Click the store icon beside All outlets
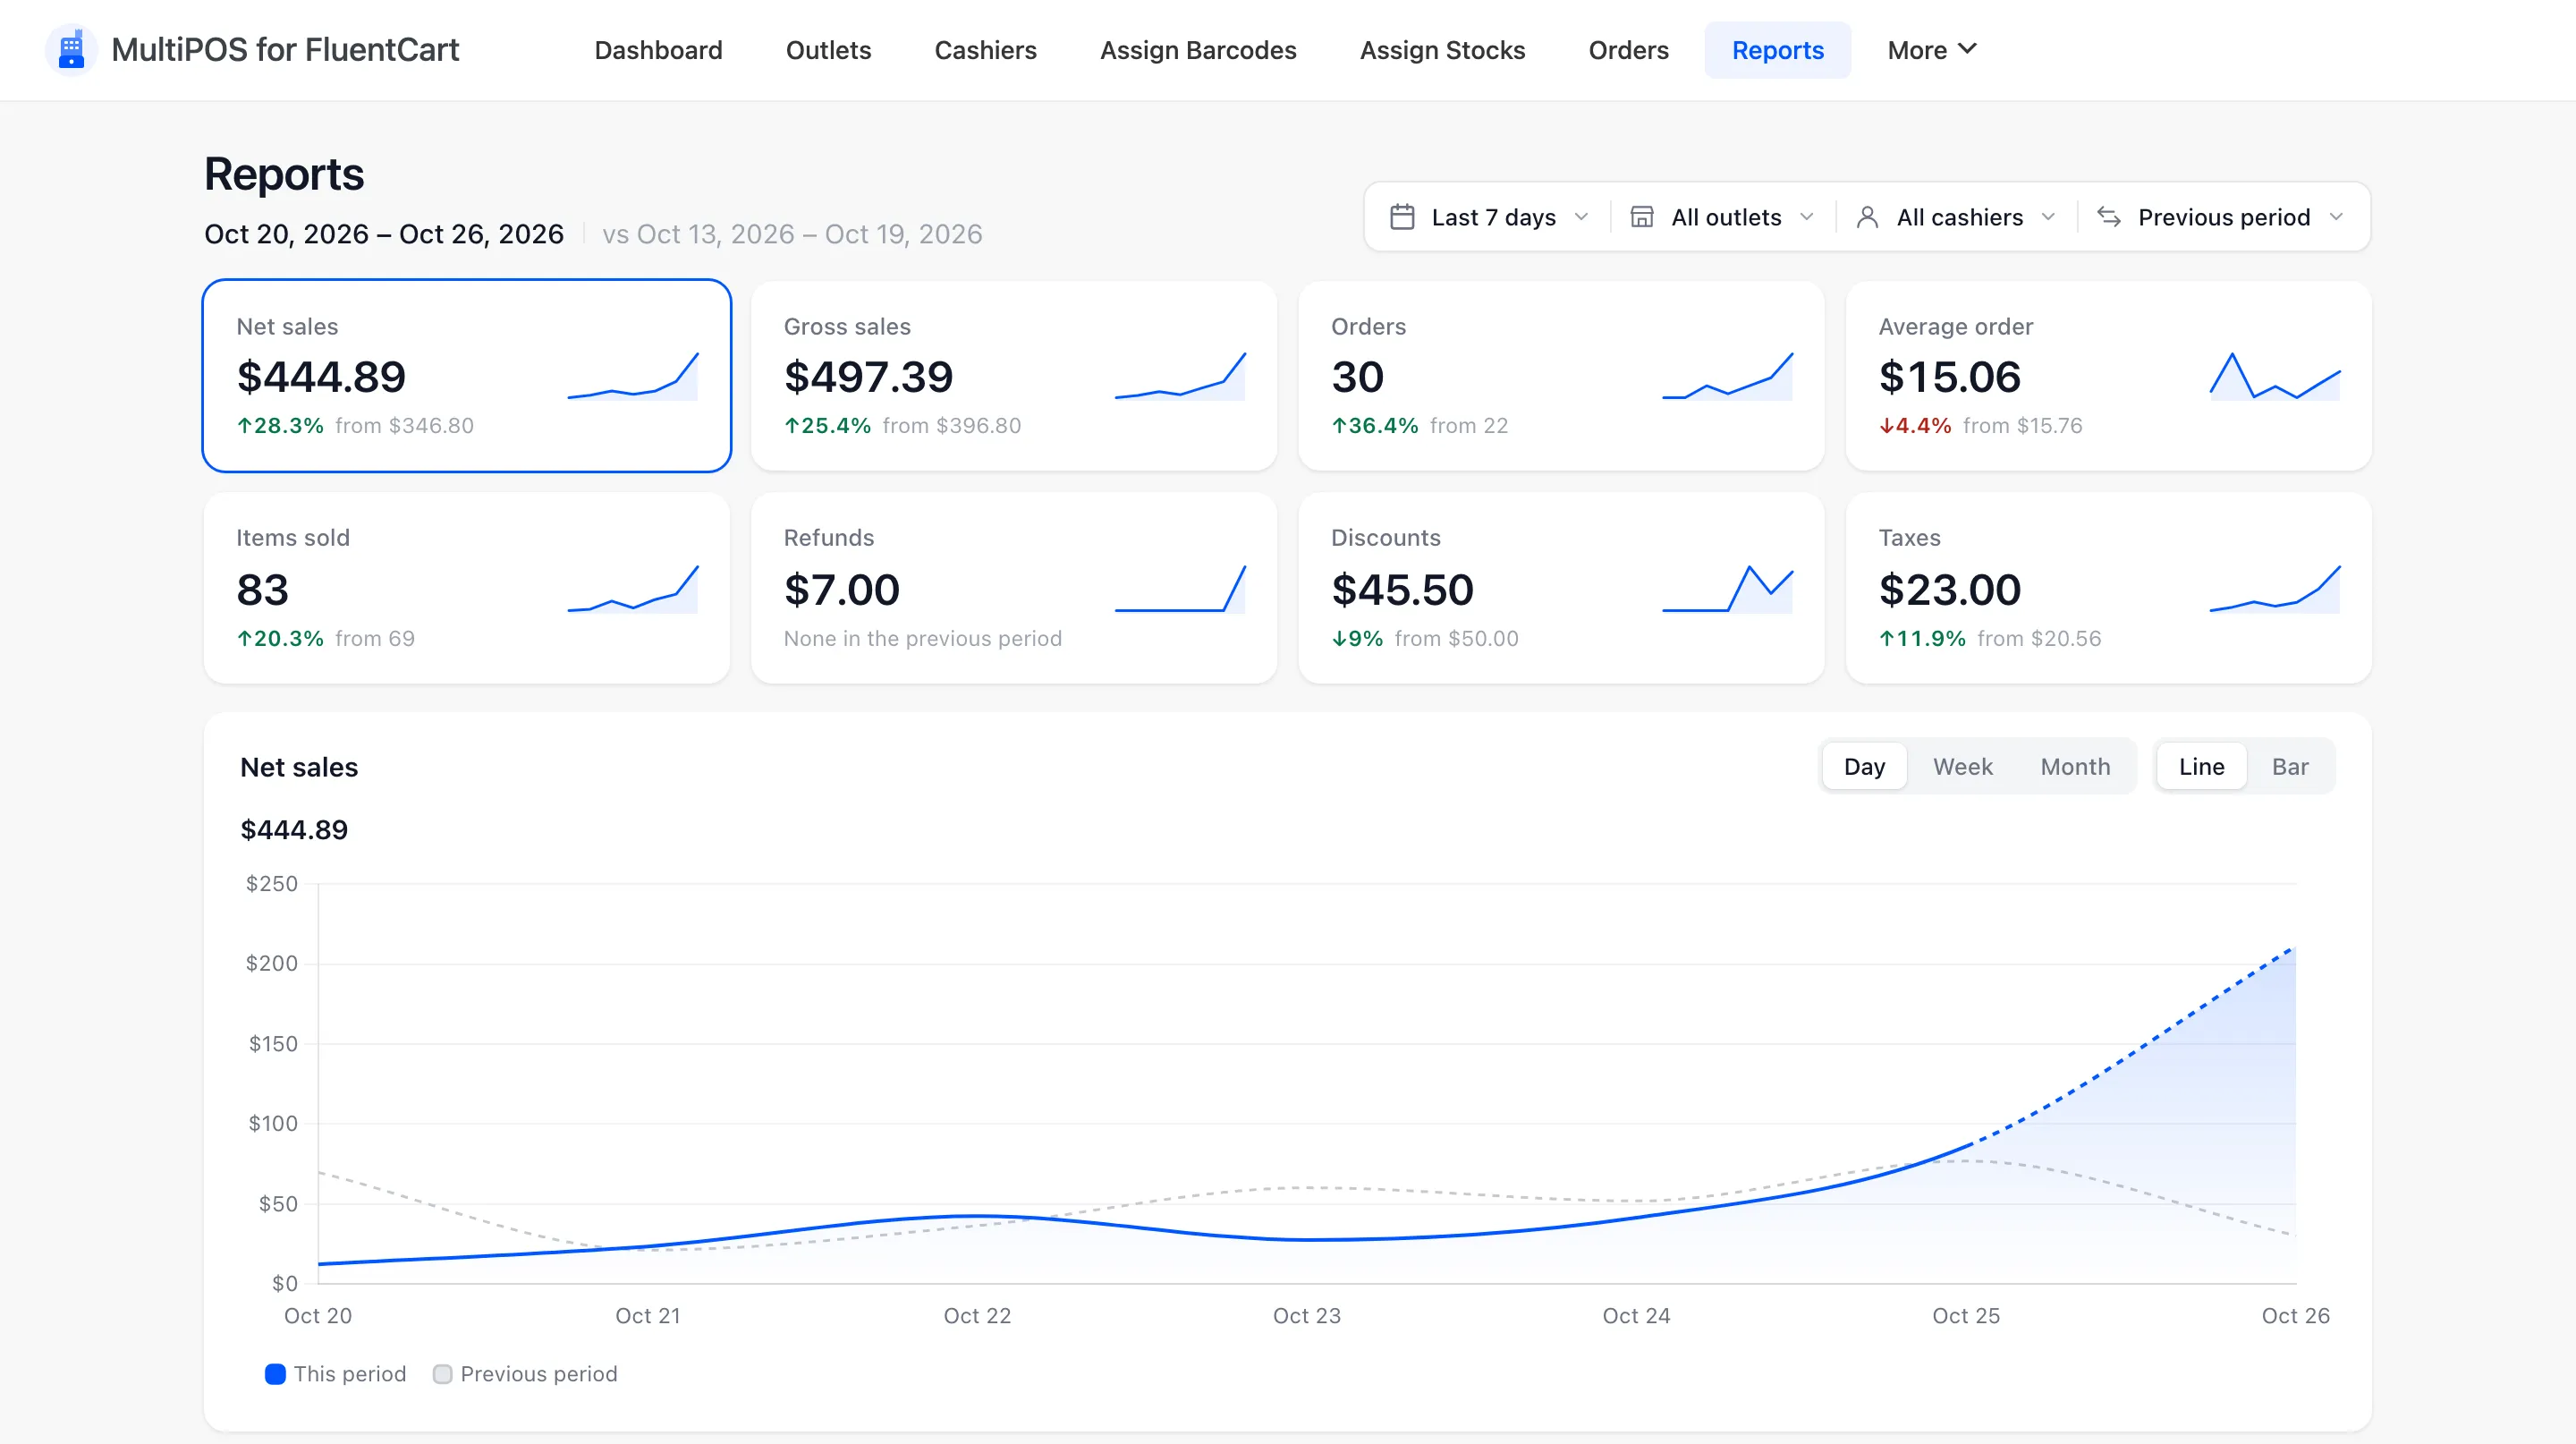The image size is (2576, 1444). pos(1641,217)
